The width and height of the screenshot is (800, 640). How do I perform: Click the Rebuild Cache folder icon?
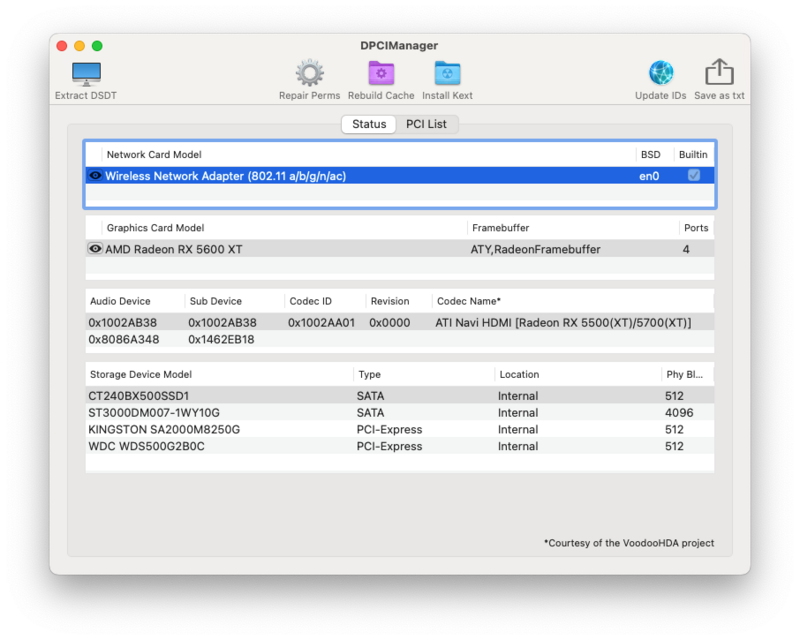pos(381,73)
